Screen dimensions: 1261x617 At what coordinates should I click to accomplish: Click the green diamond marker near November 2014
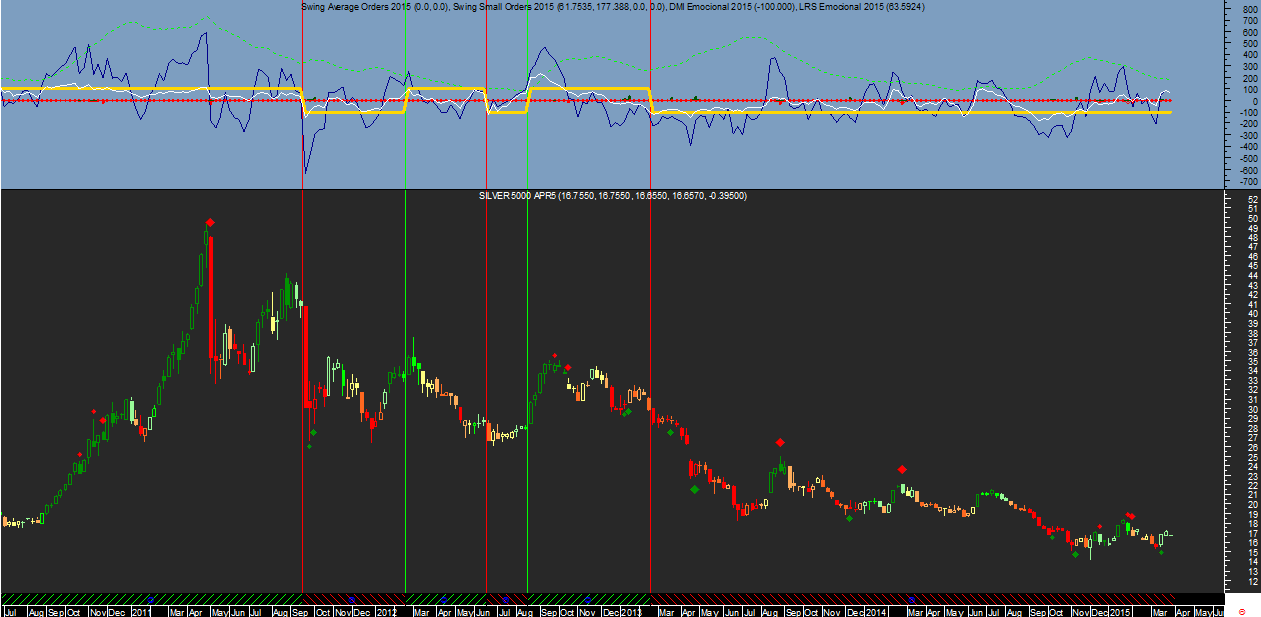pyautogui.click(x=1075, y=554)
